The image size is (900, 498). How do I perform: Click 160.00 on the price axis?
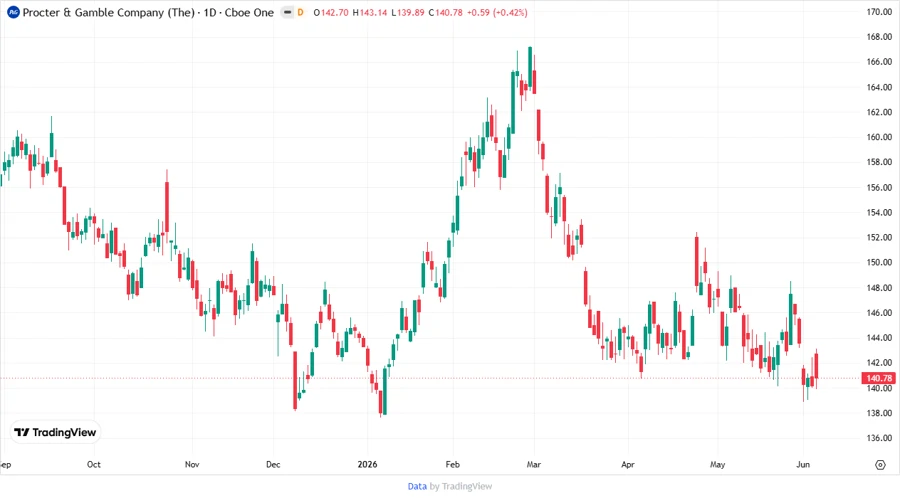click(x=879, y=137)
